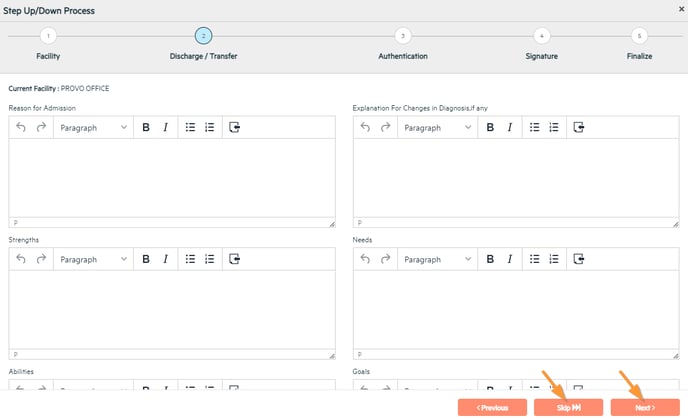Insert numbered list in Explanation For Changes editor

pos(554,128)
